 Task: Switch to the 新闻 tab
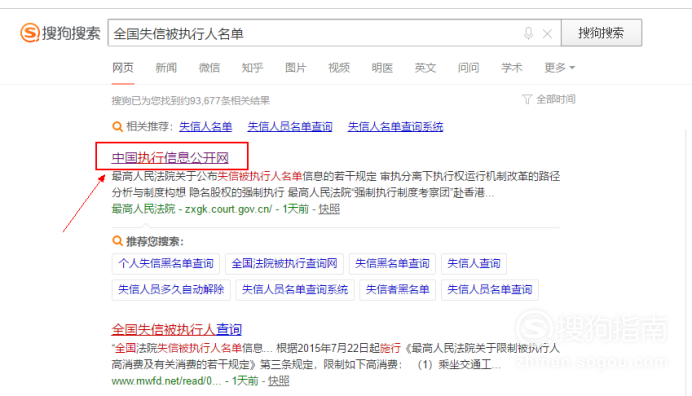coord(166,68)
